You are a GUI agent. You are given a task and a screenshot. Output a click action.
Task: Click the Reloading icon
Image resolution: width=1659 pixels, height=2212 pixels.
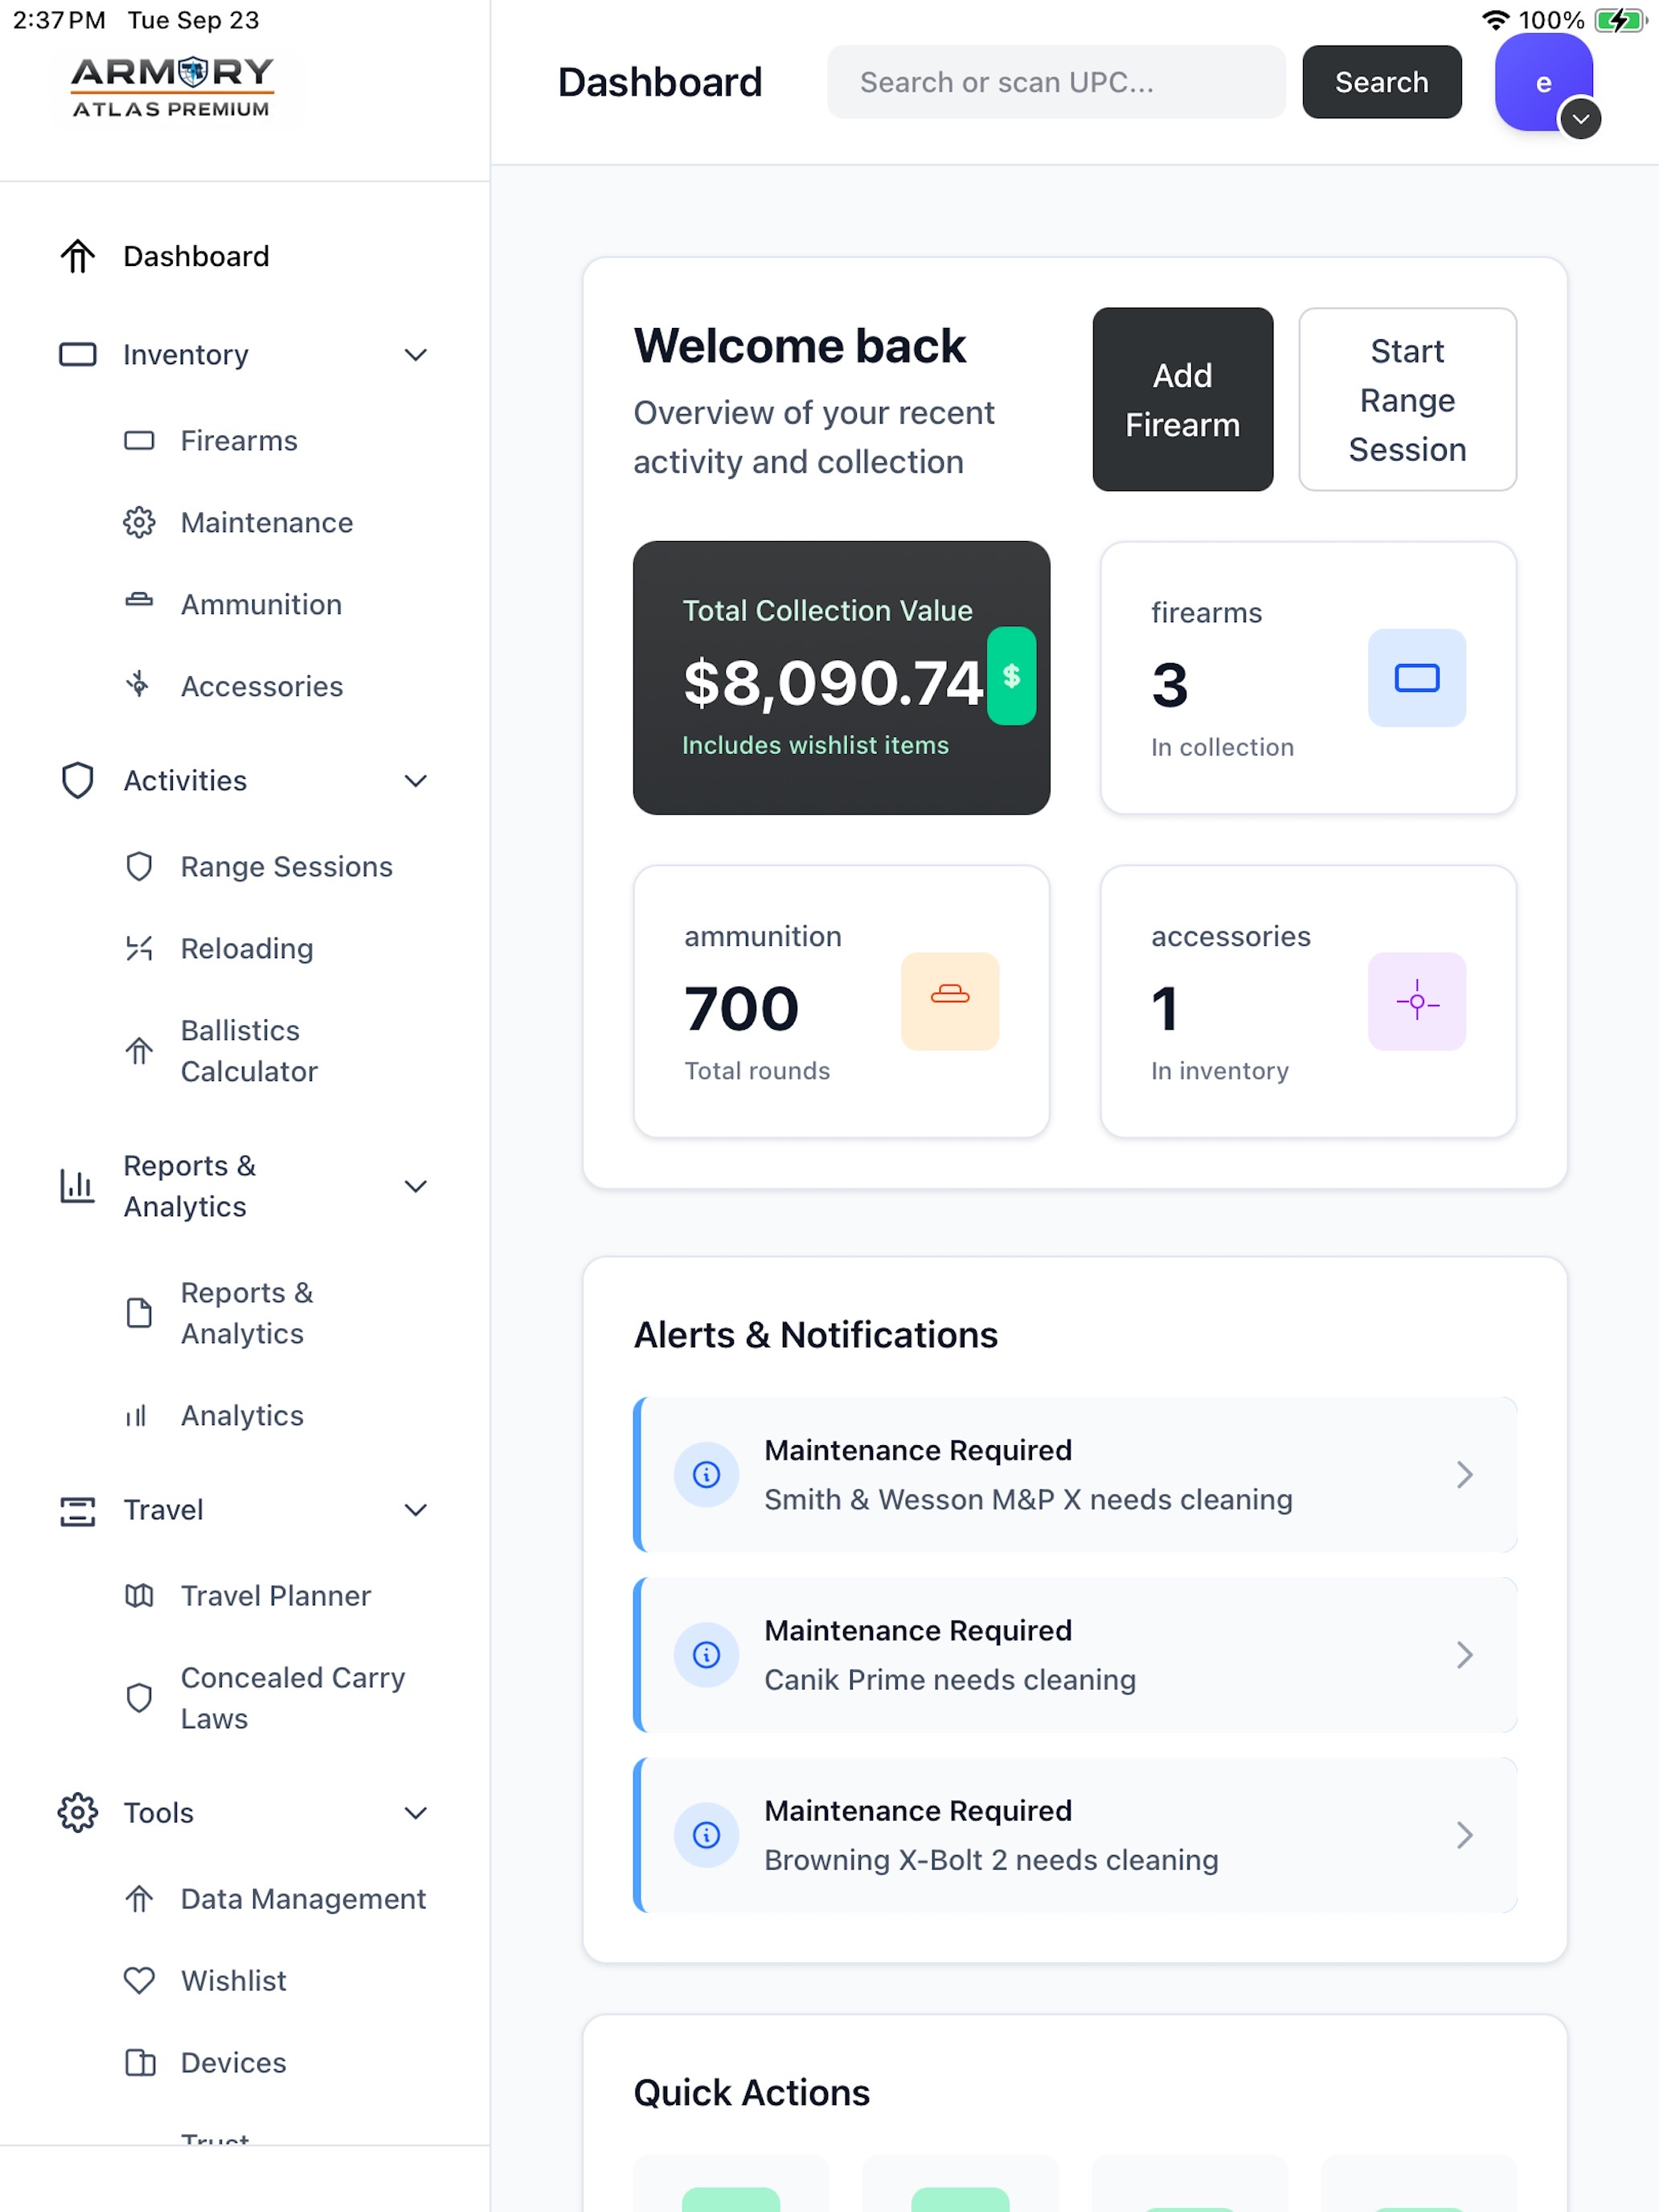139,949
